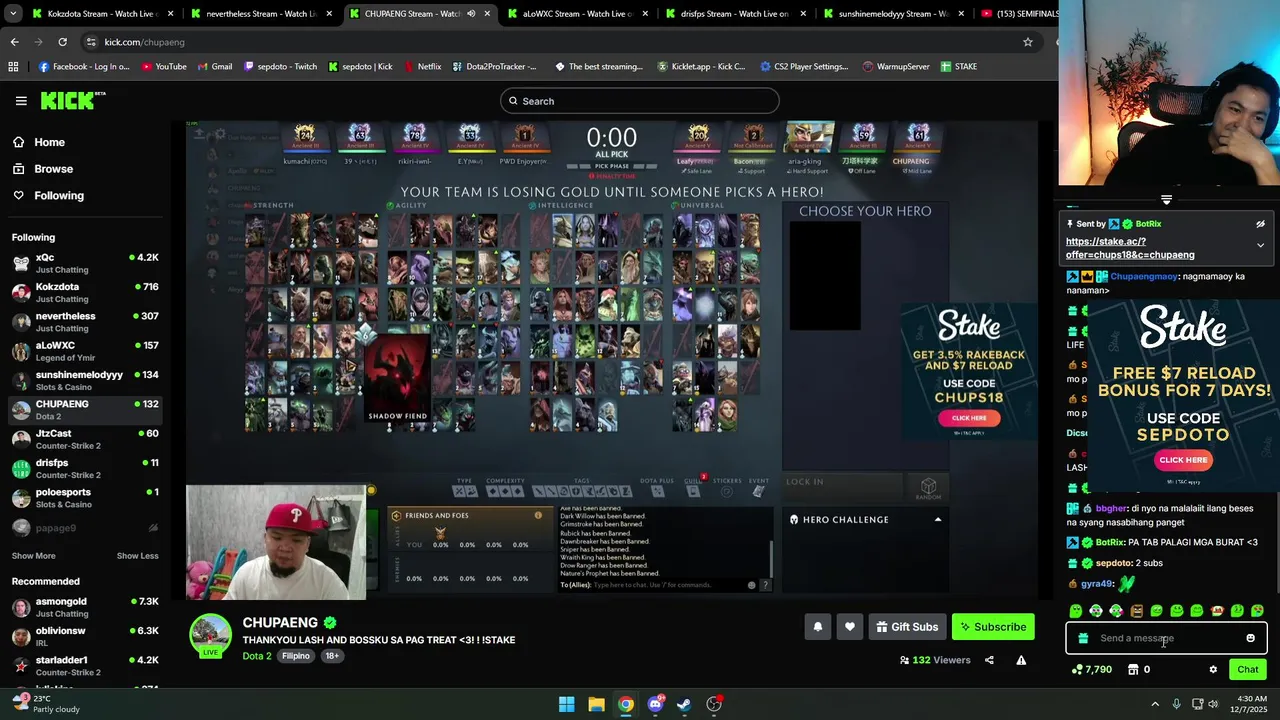The image size is (1280, 720).
Task: Mute the CHUPAENG tab audio icon
Action: tap(471, 14)
